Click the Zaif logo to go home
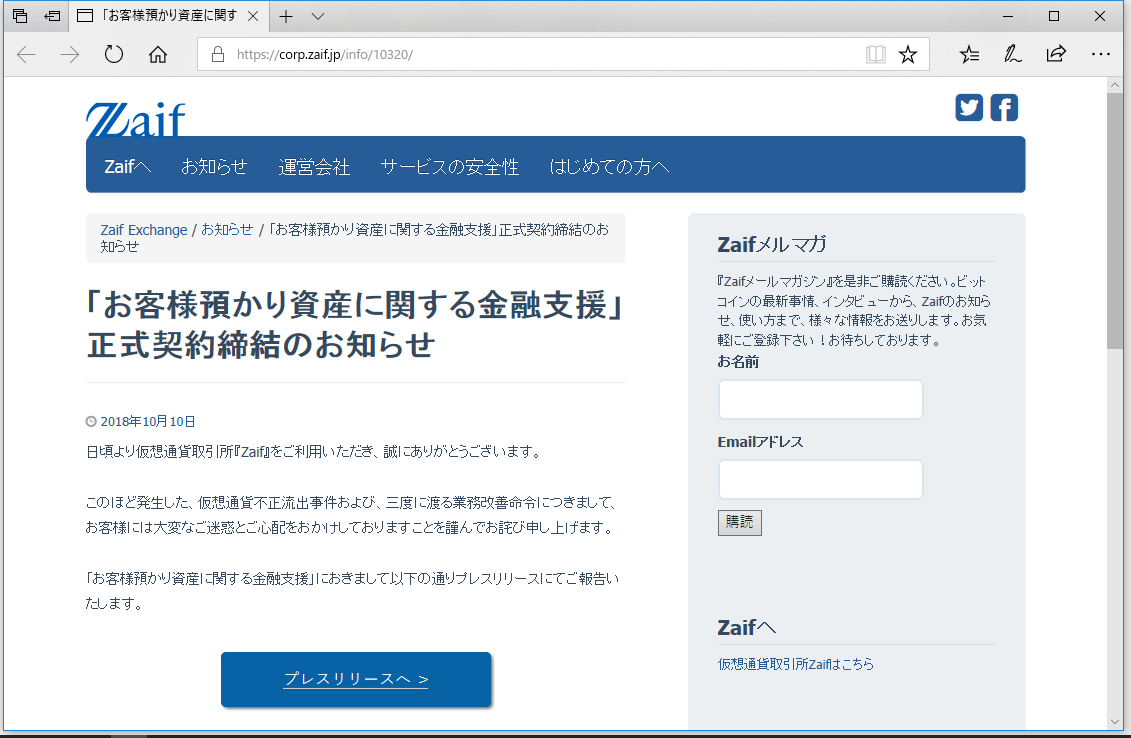The width and height of the screenshot is (1131, 738). coord(134,117)
